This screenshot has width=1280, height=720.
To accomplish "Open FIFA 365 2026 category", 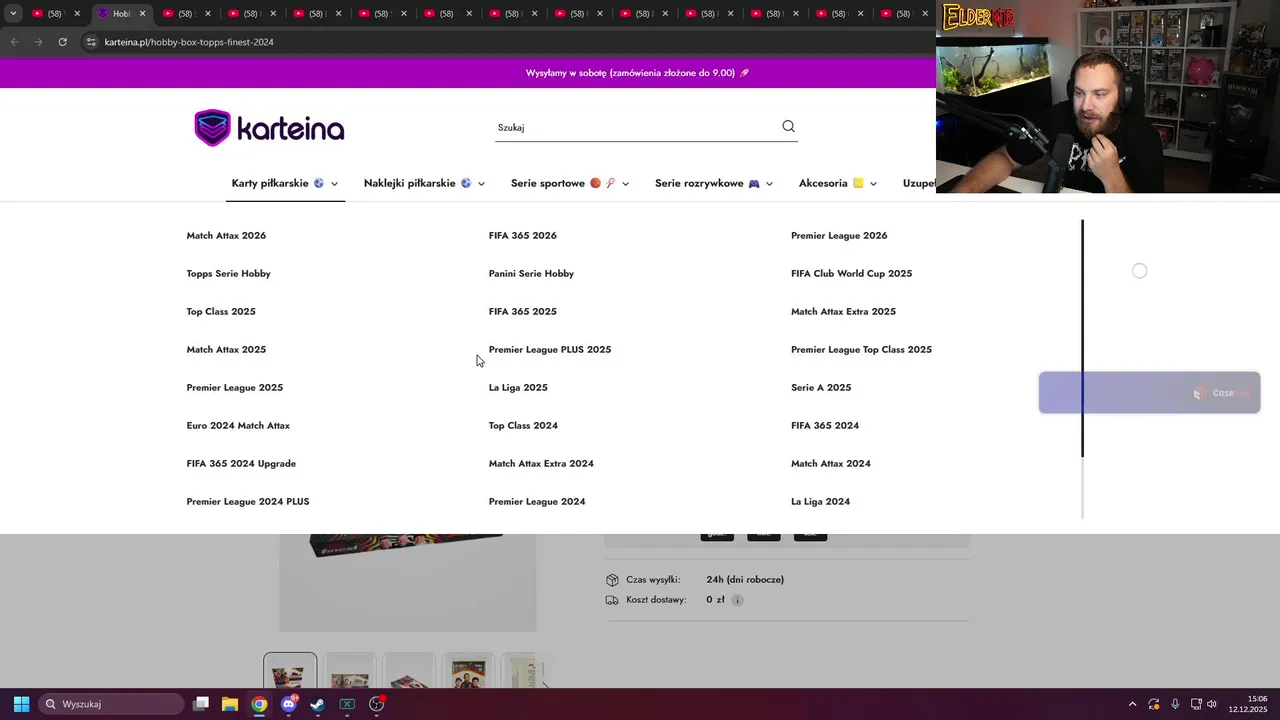I will pyautogui.click(x=522, y=236).
